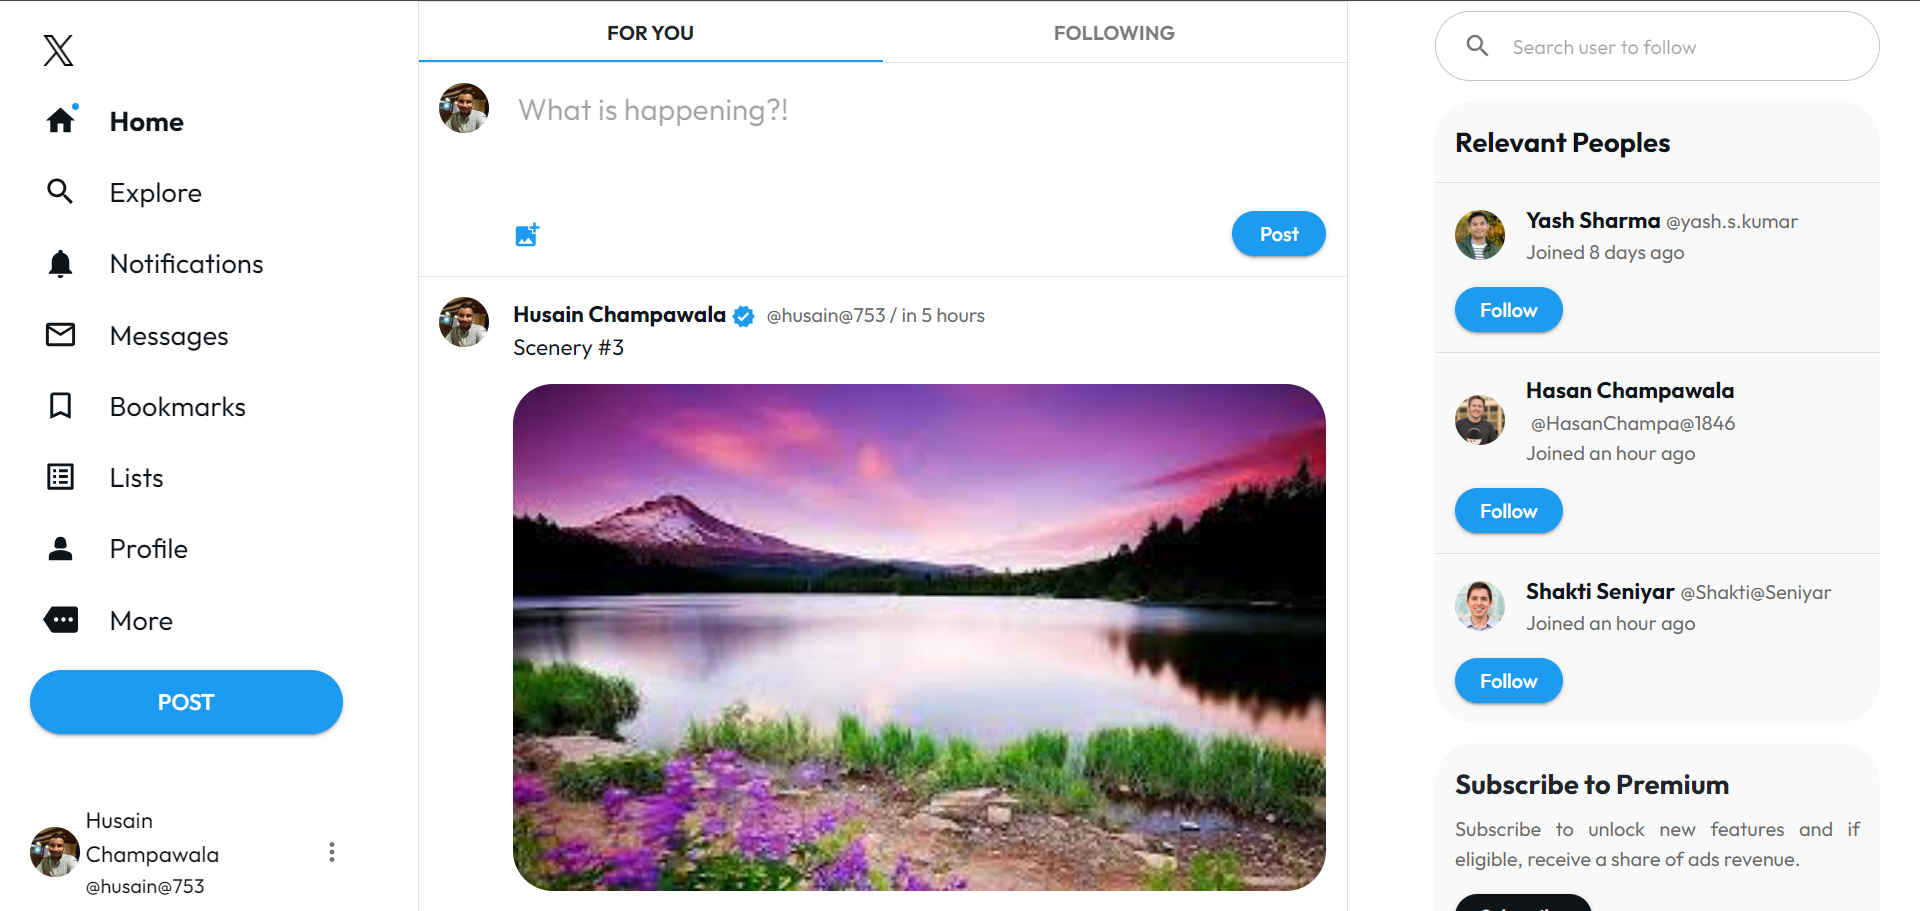
Task: Open the More options icon
Action: tap(60, 620)
